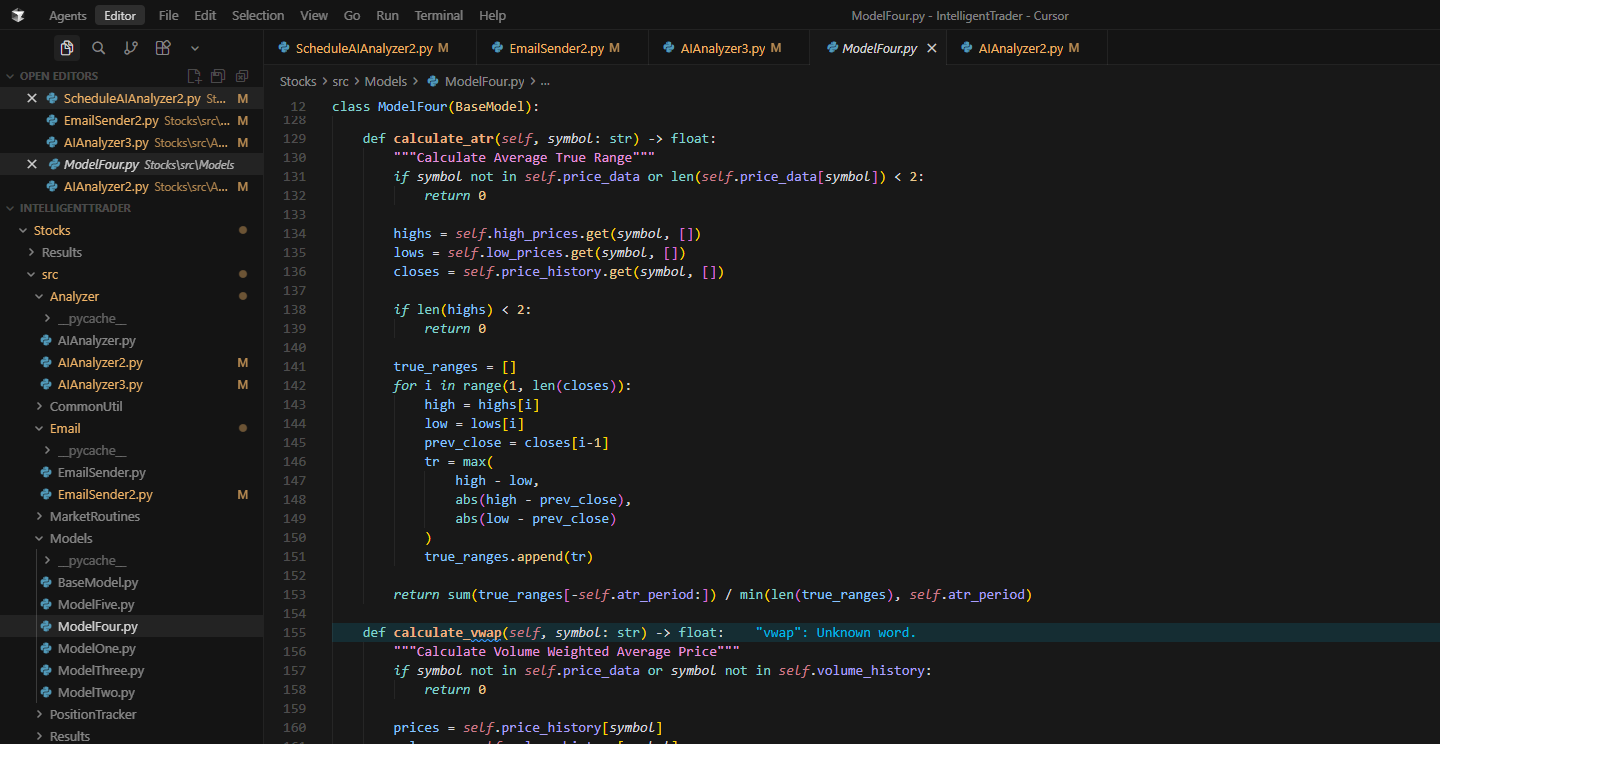Click the Close All Editors icon
The height and width of the screenshot is (765, 1612).
coord(242,76)
